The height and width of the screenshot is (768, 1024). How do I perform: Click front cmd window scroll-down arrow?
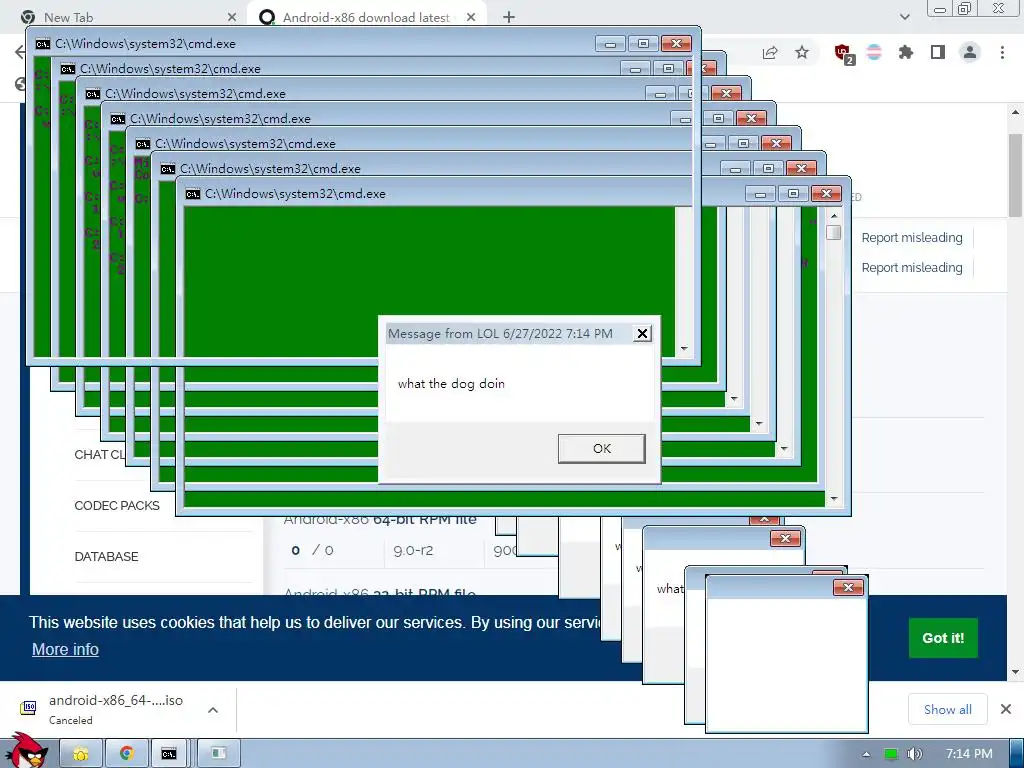coord(833,500)
